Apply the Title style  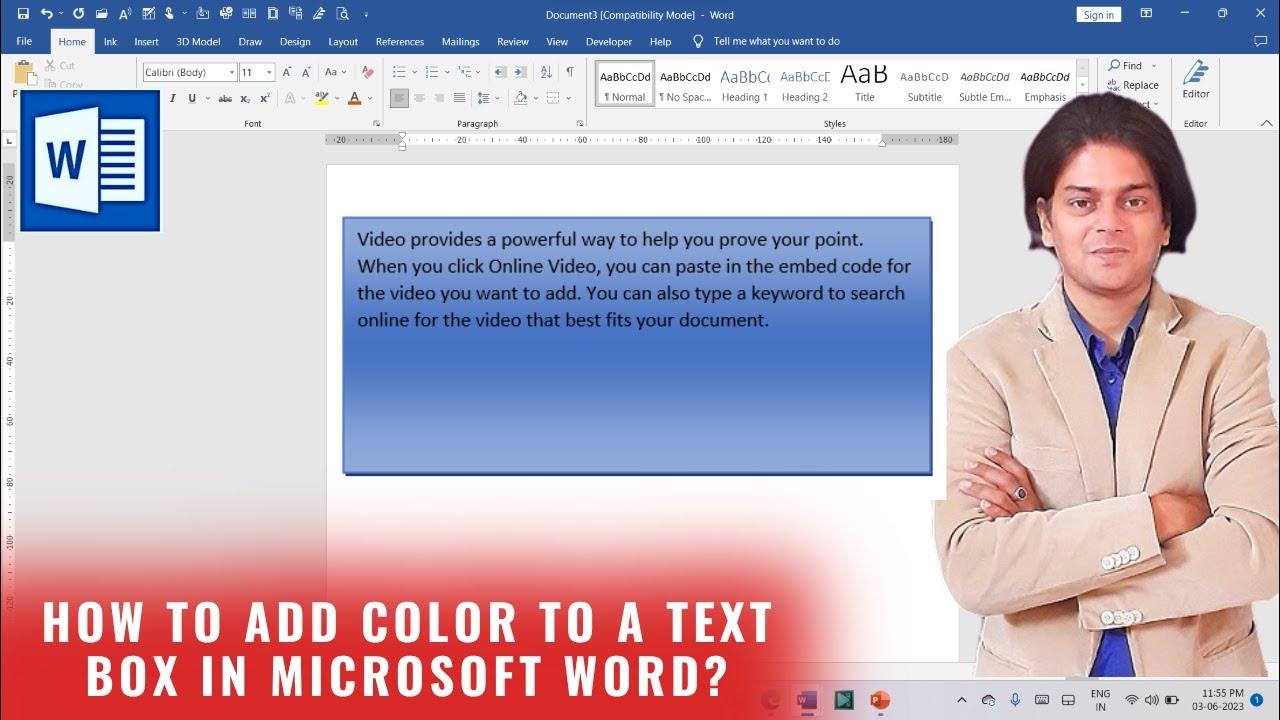(864, 83)
